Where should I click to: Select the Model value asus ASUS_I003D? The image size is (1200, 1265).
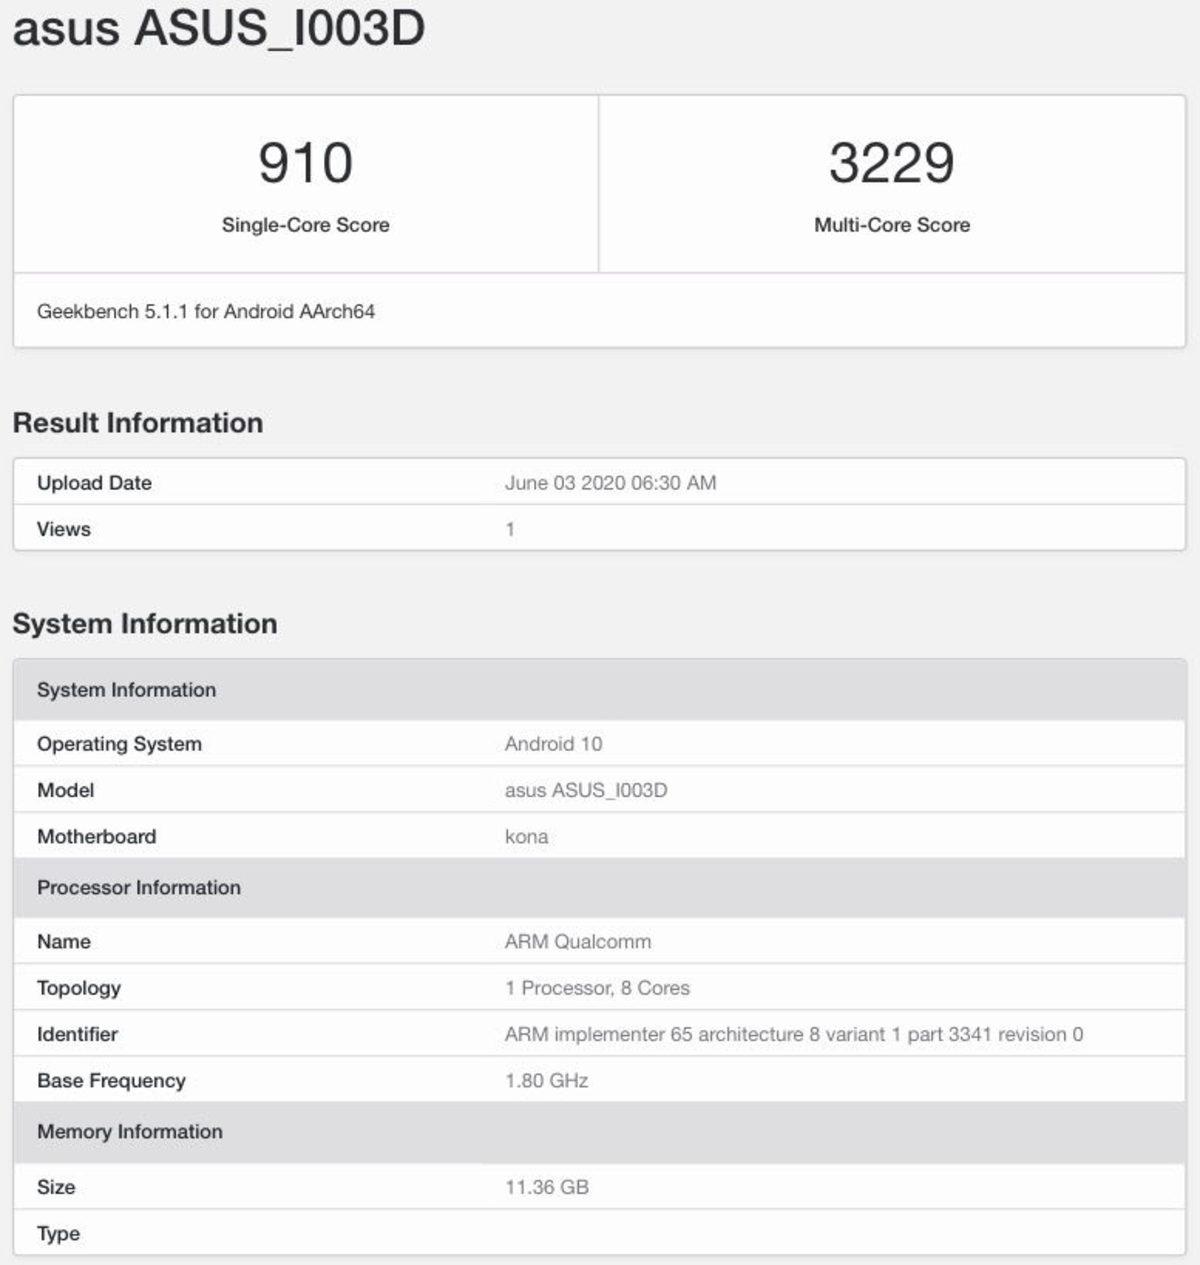(x=588, y=789)
